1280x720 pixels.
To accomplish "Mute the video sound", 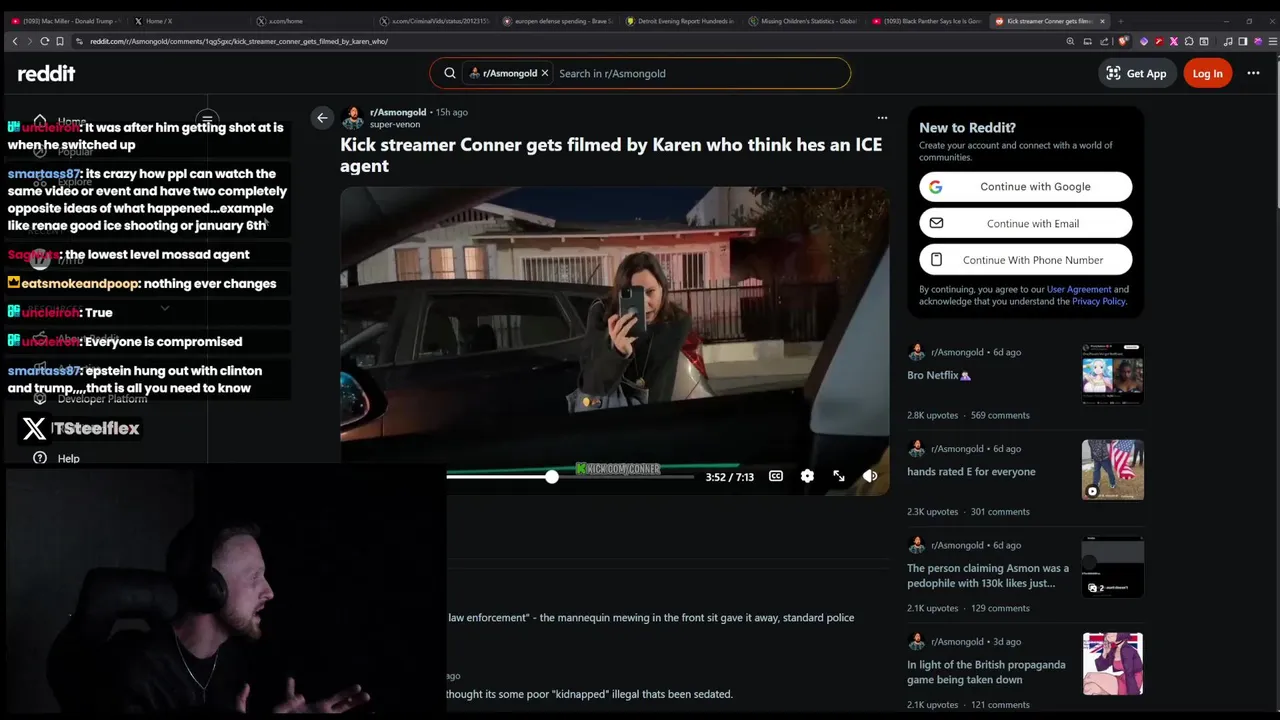I will coord(870,476).
